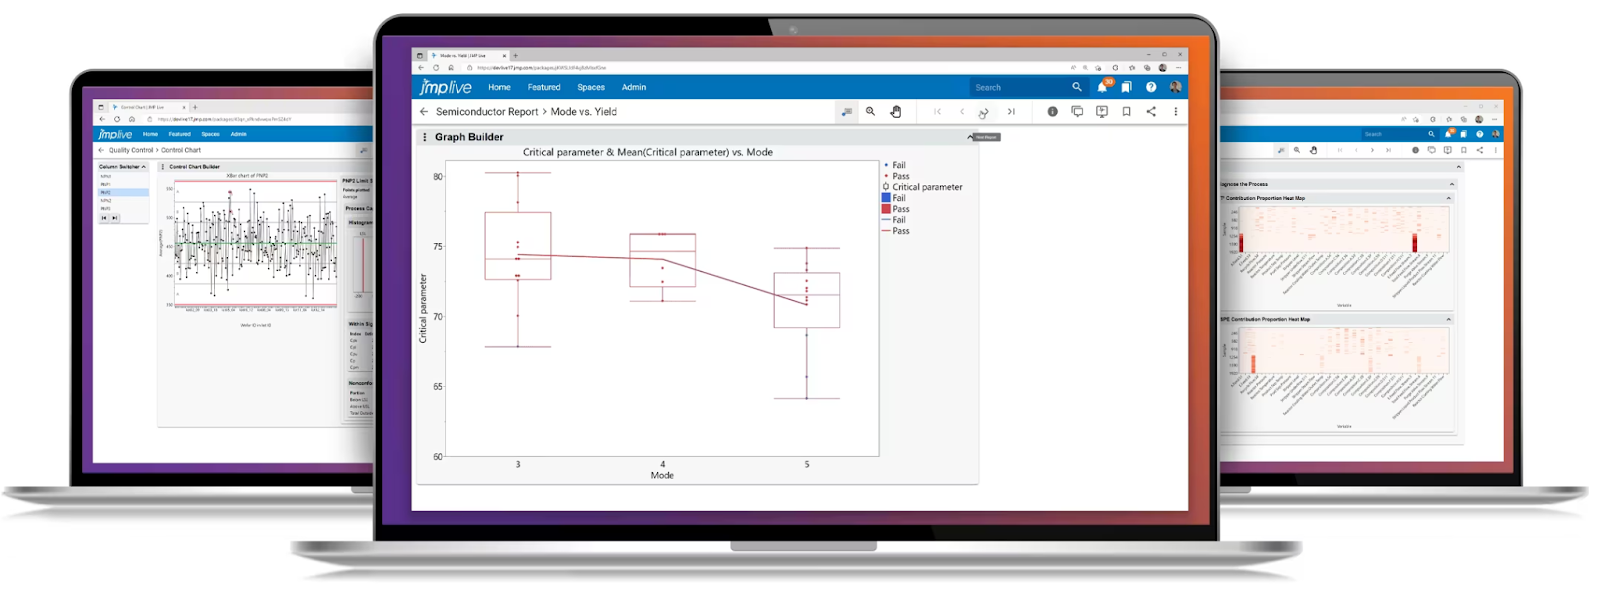The image size is (1600, 593).
Task: Open the Home menu in center window
Action: pos(499,87)
